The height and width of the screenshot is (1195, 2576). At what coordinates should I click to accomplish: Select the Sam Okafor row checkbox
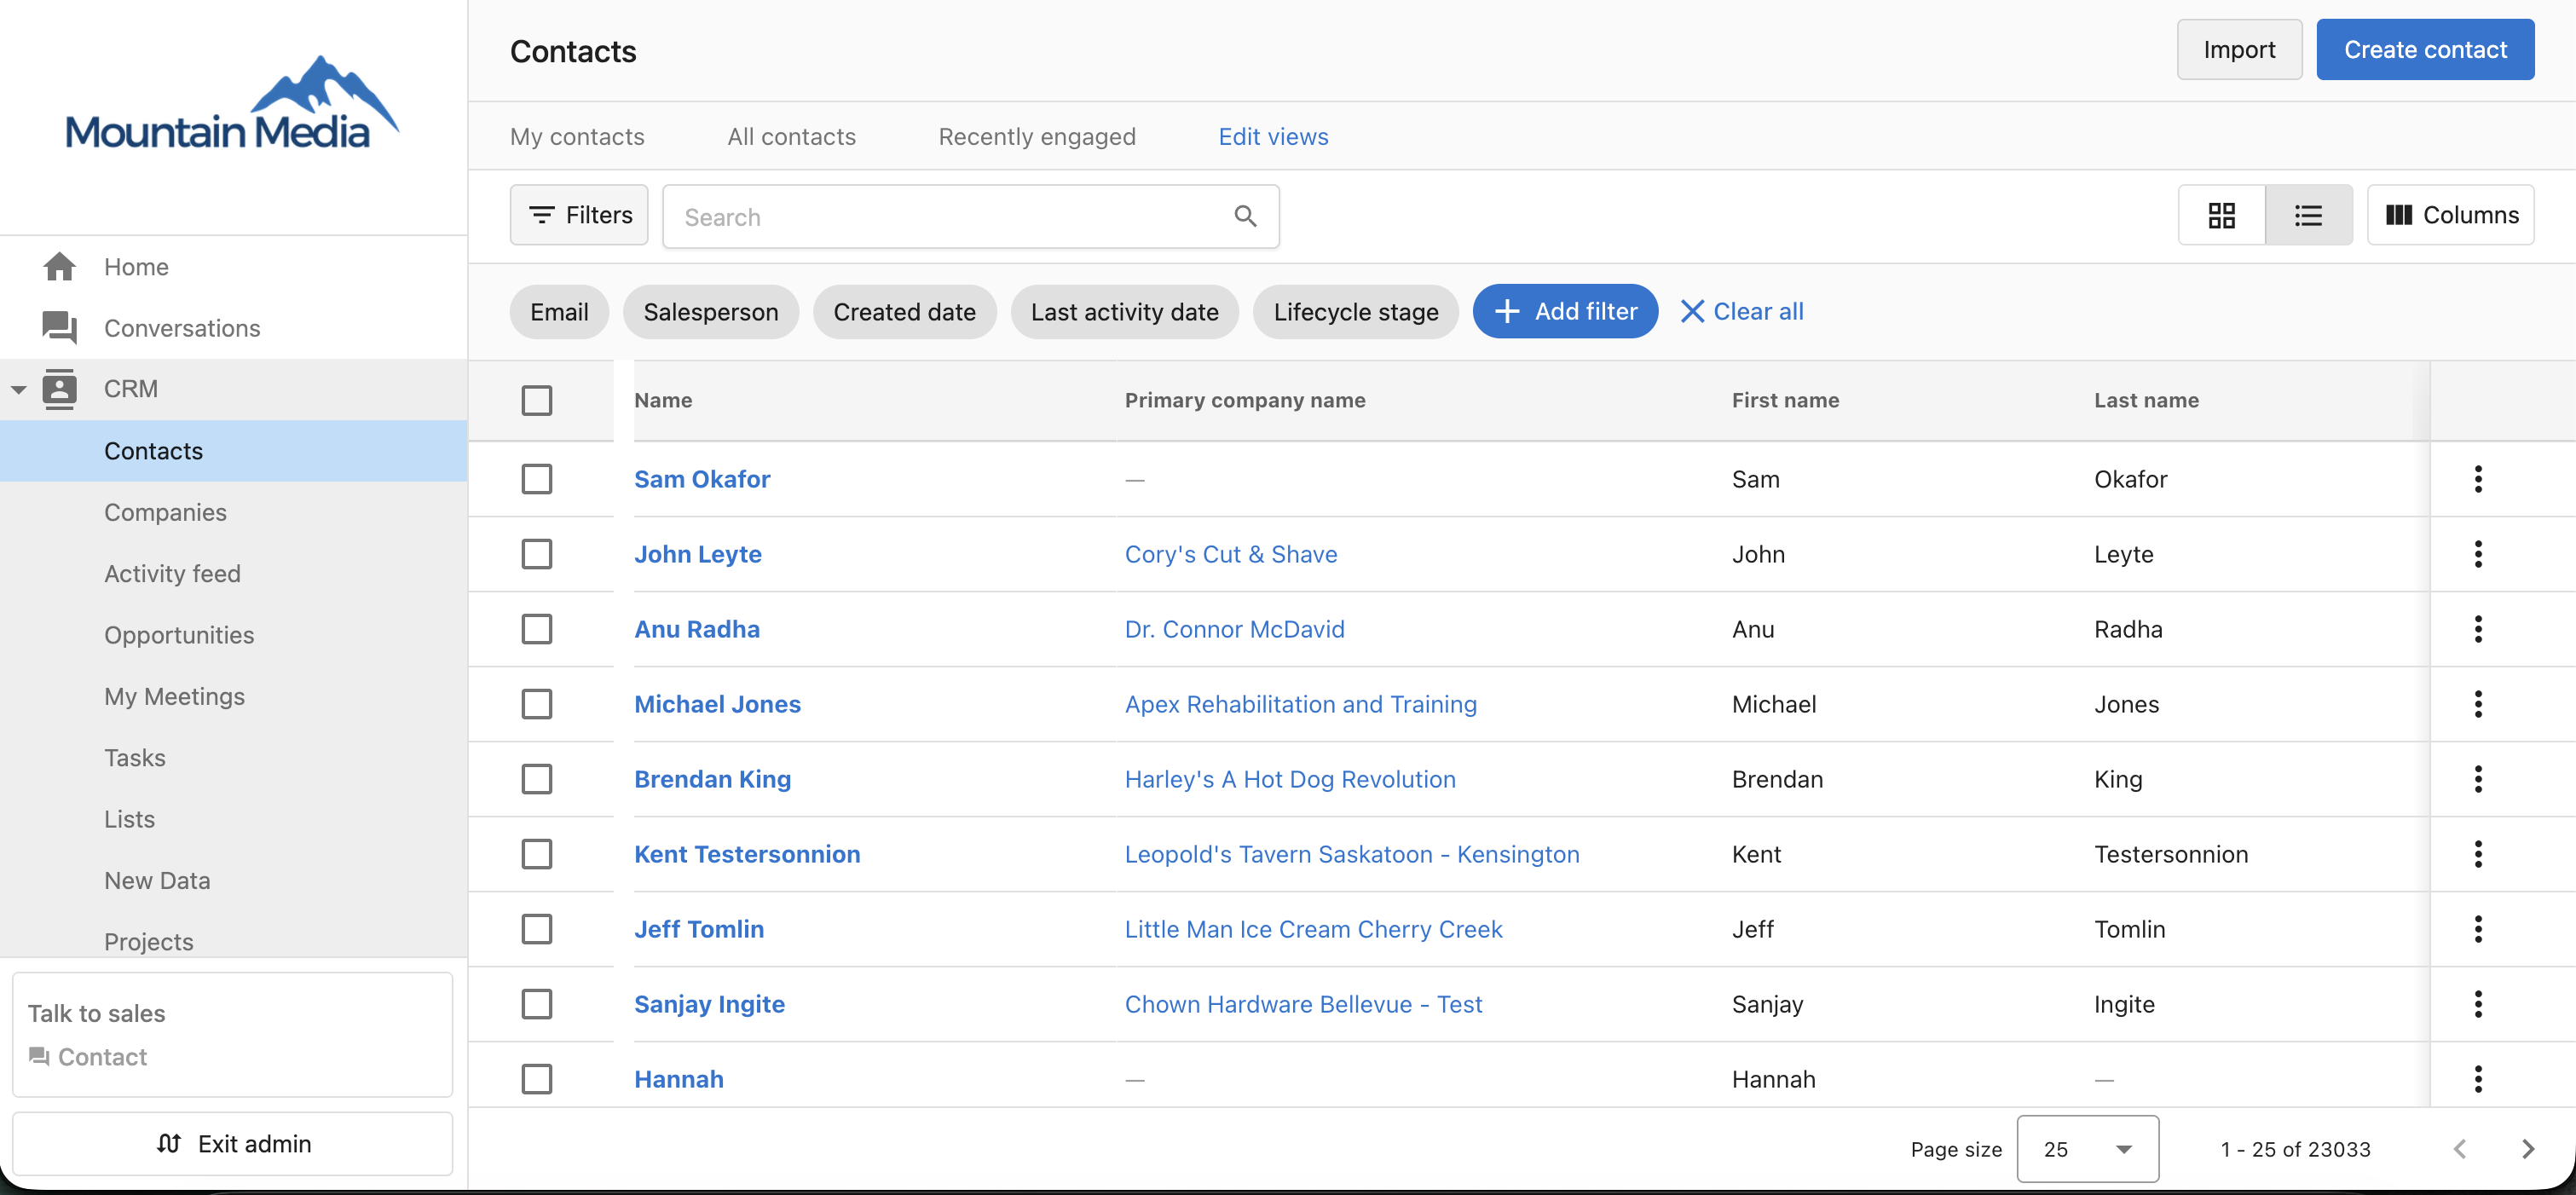(x=537, y=479)
